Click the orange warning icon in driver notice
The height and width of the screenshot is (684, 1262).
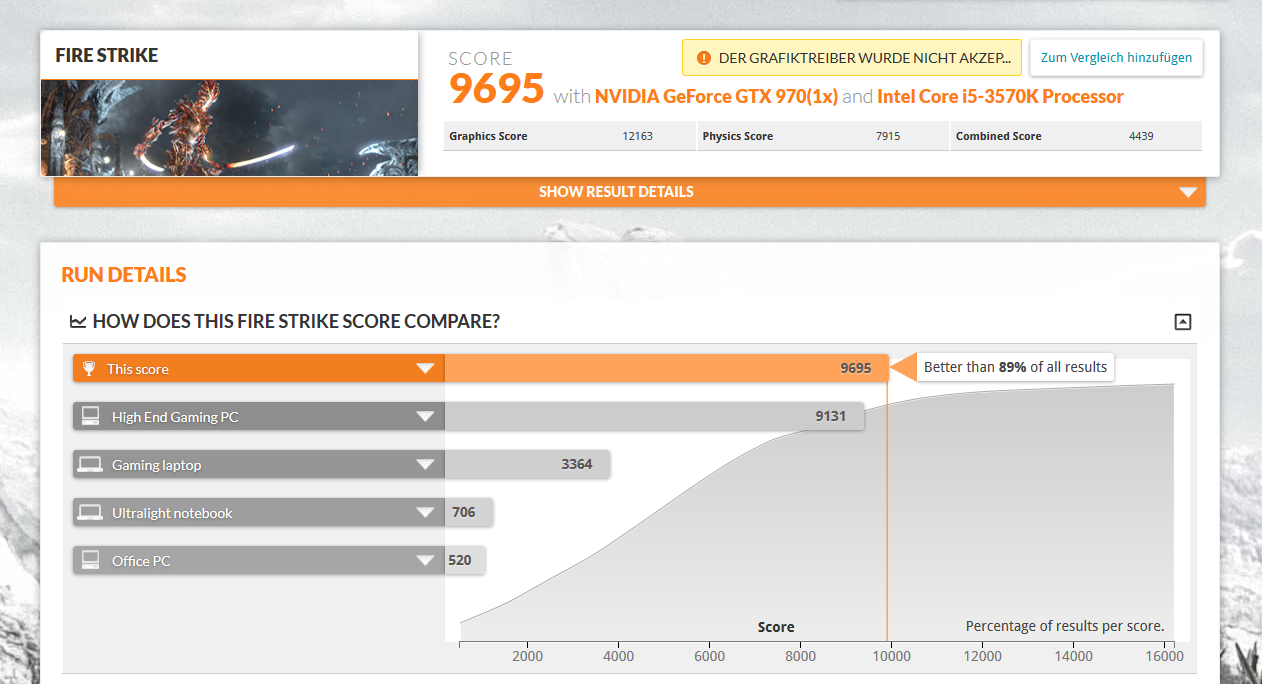click(x=703, y=58)
